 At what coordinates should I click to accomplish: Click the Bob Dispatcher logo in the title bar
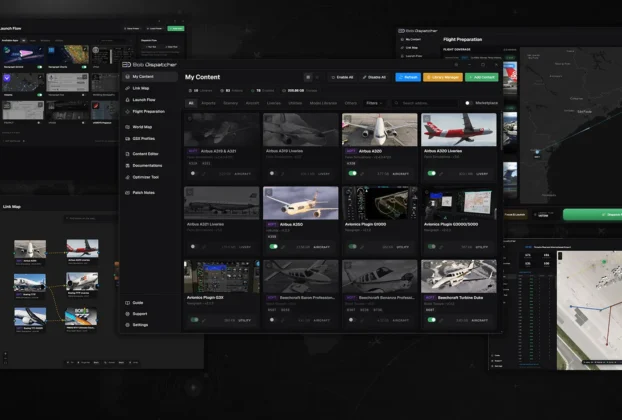click(127, 65)
